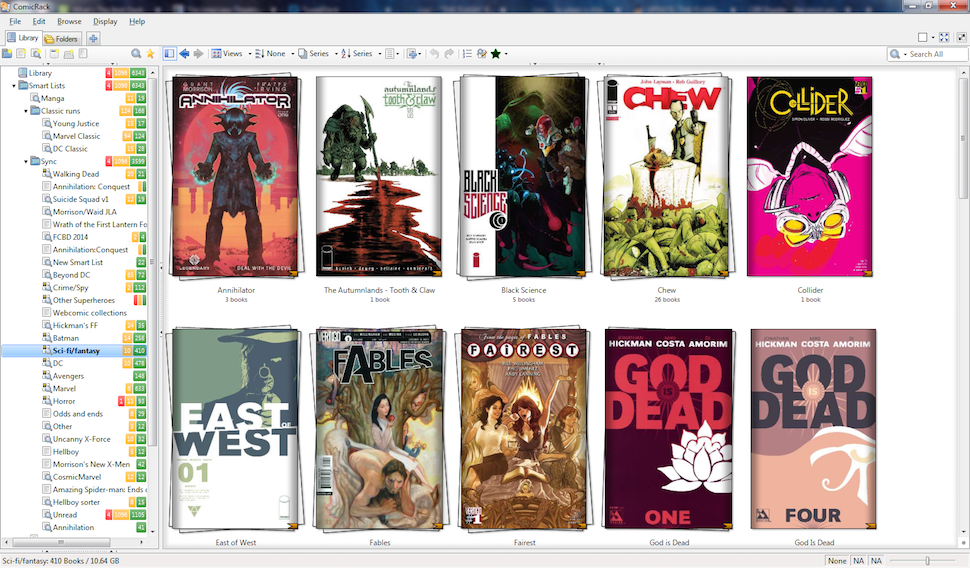This screenshot has height=568, width=970.
Task: Click the New Smart List icon
Action: point(36,54)
